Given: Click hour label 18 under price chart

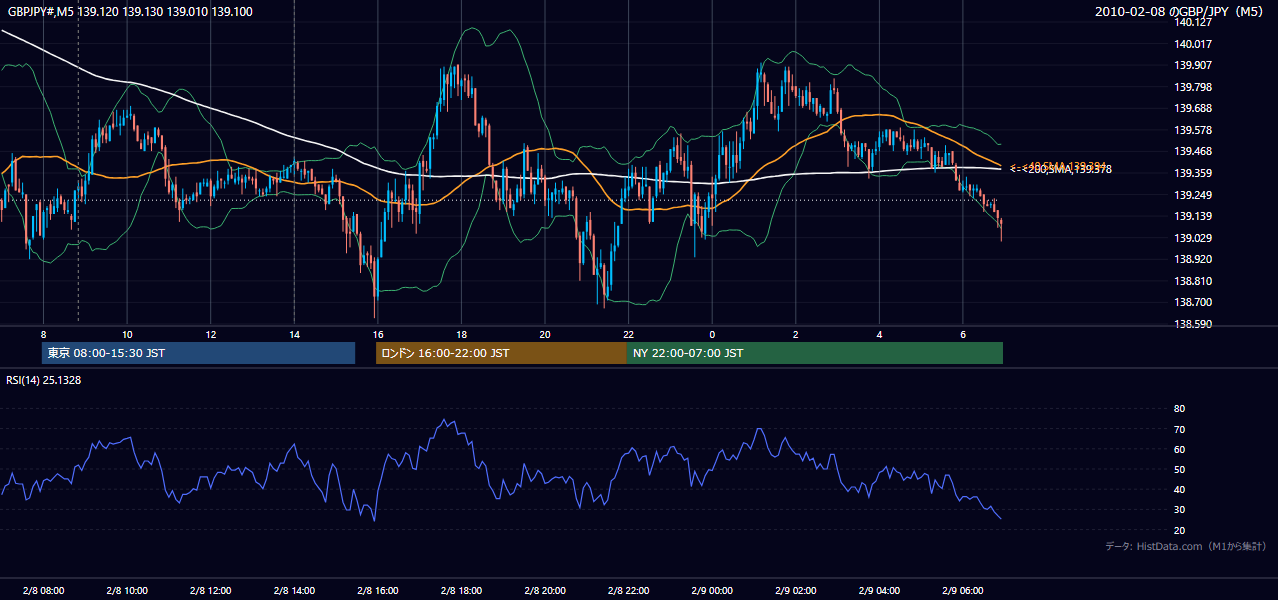Looking at the screenshot, I should (x=461, y=334).
